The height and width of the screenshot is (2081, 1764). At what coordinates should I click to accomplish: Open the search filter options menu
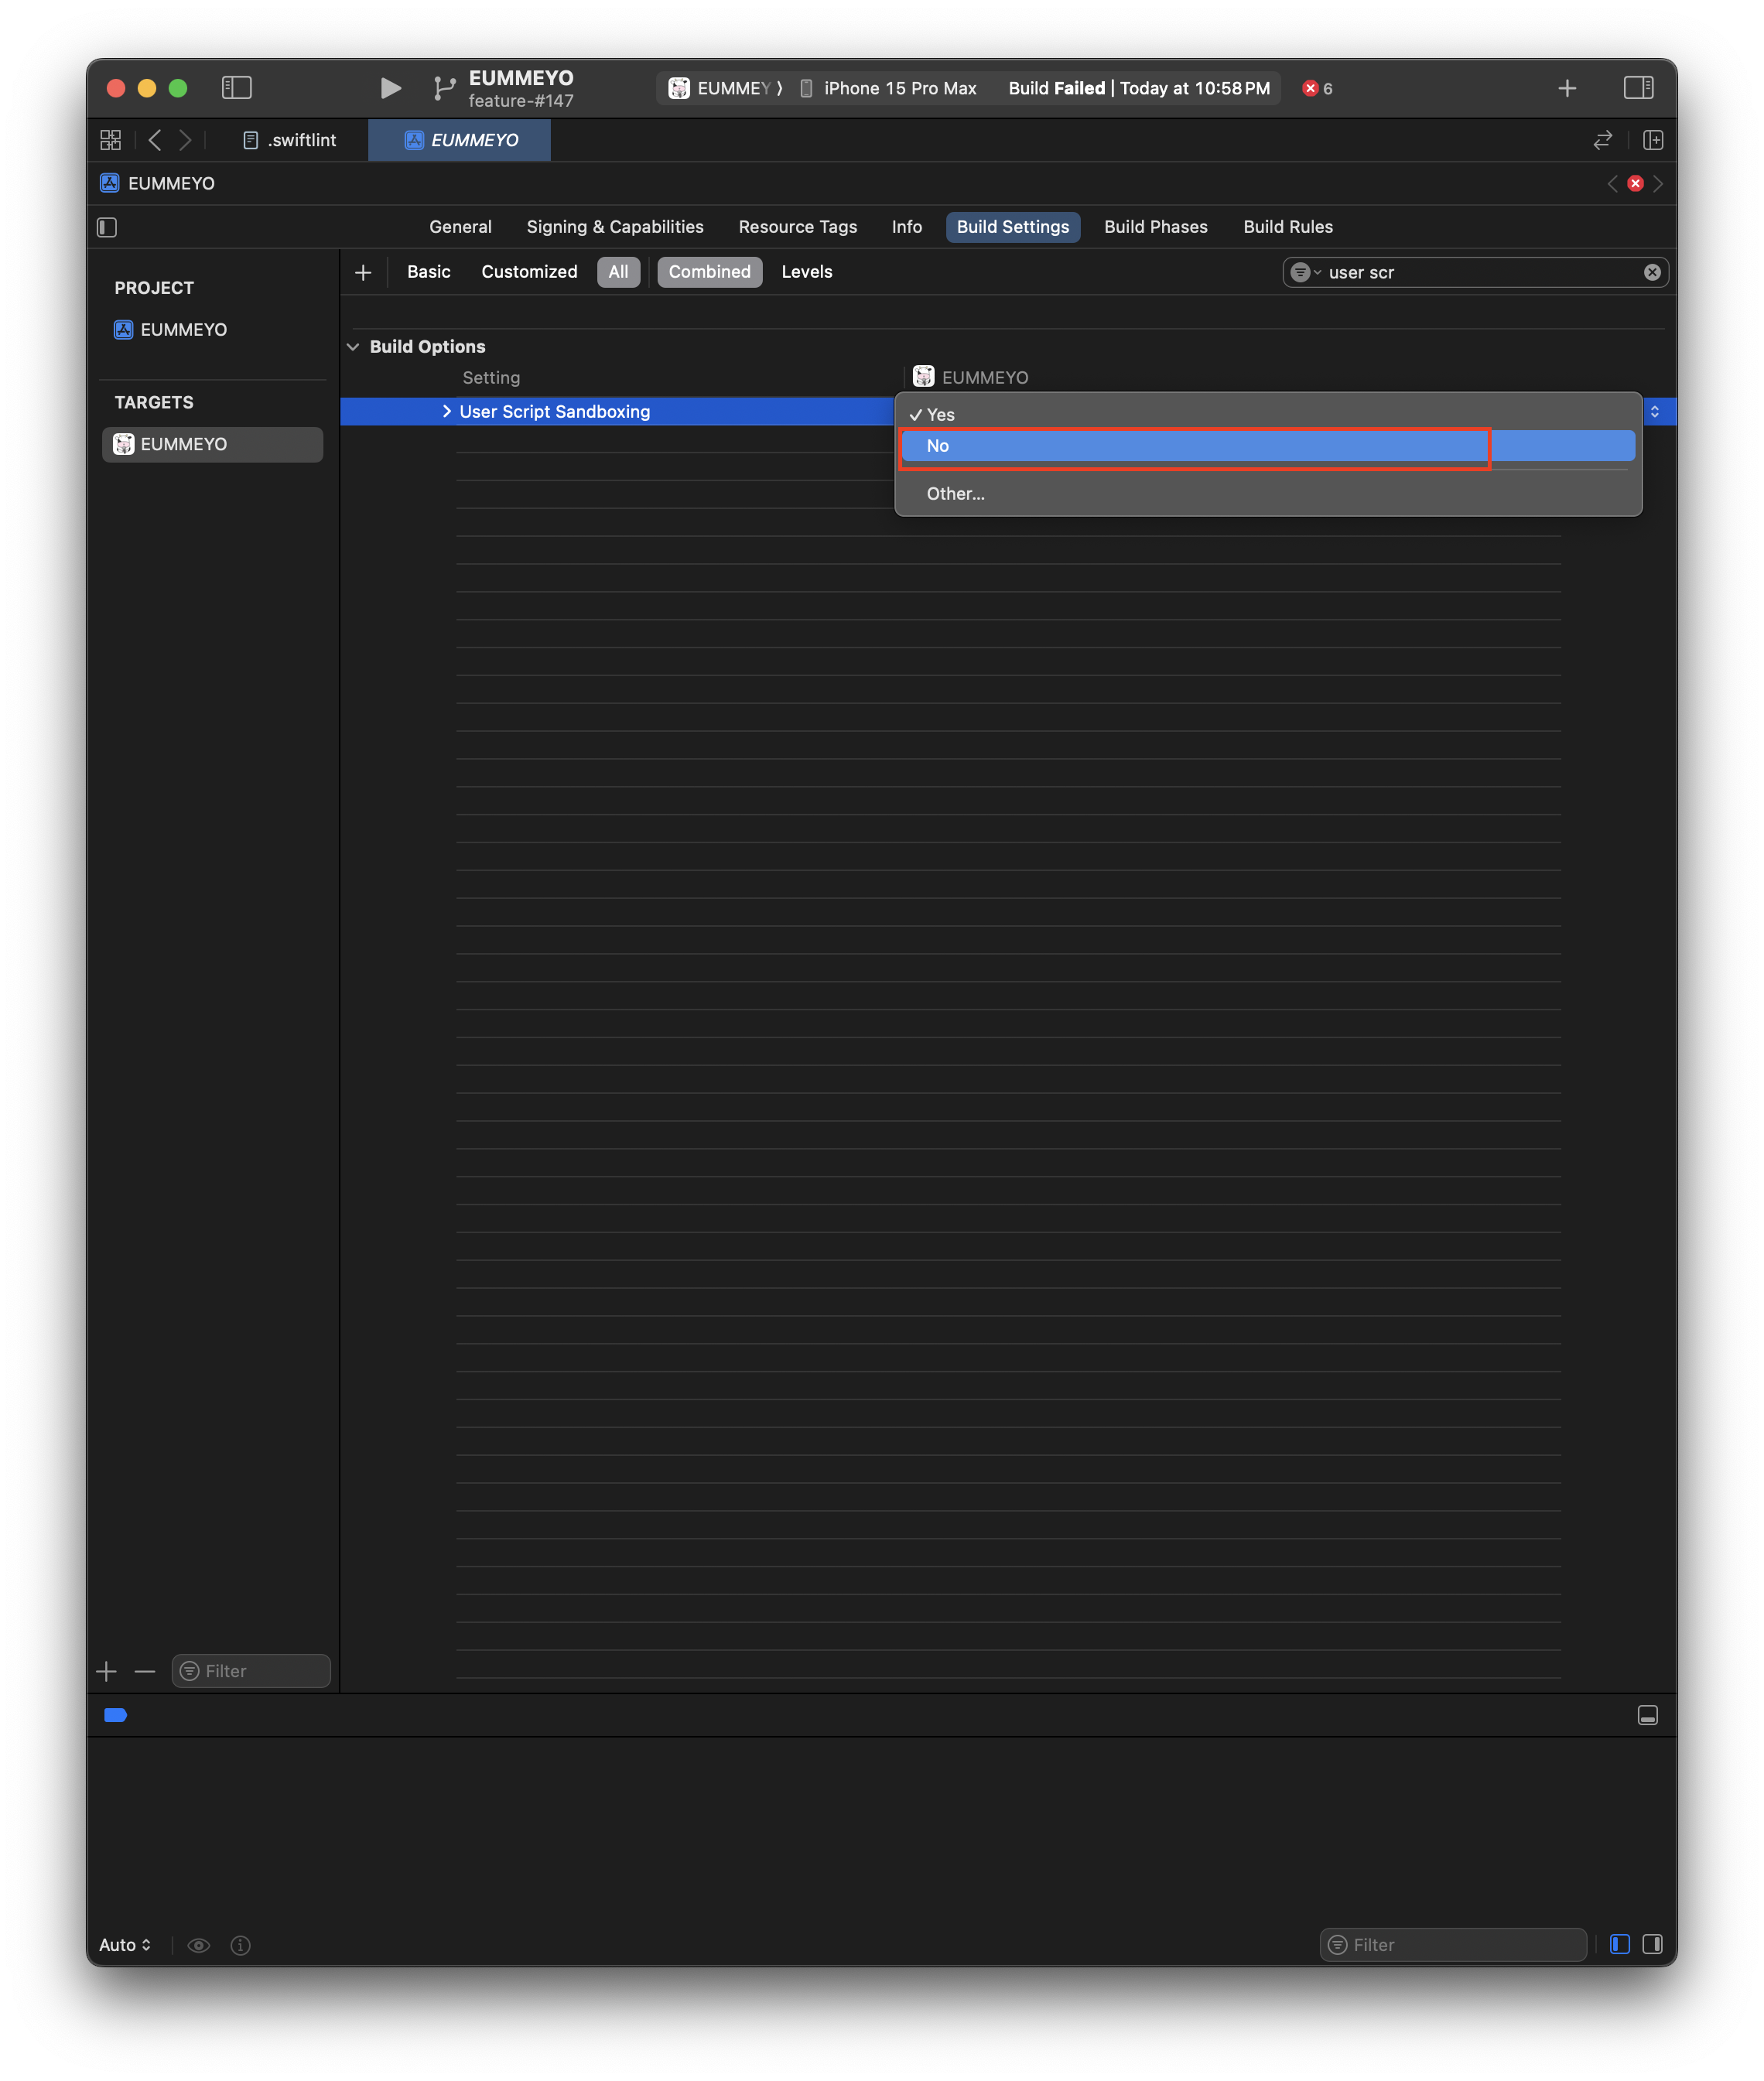coord(1305,272)
